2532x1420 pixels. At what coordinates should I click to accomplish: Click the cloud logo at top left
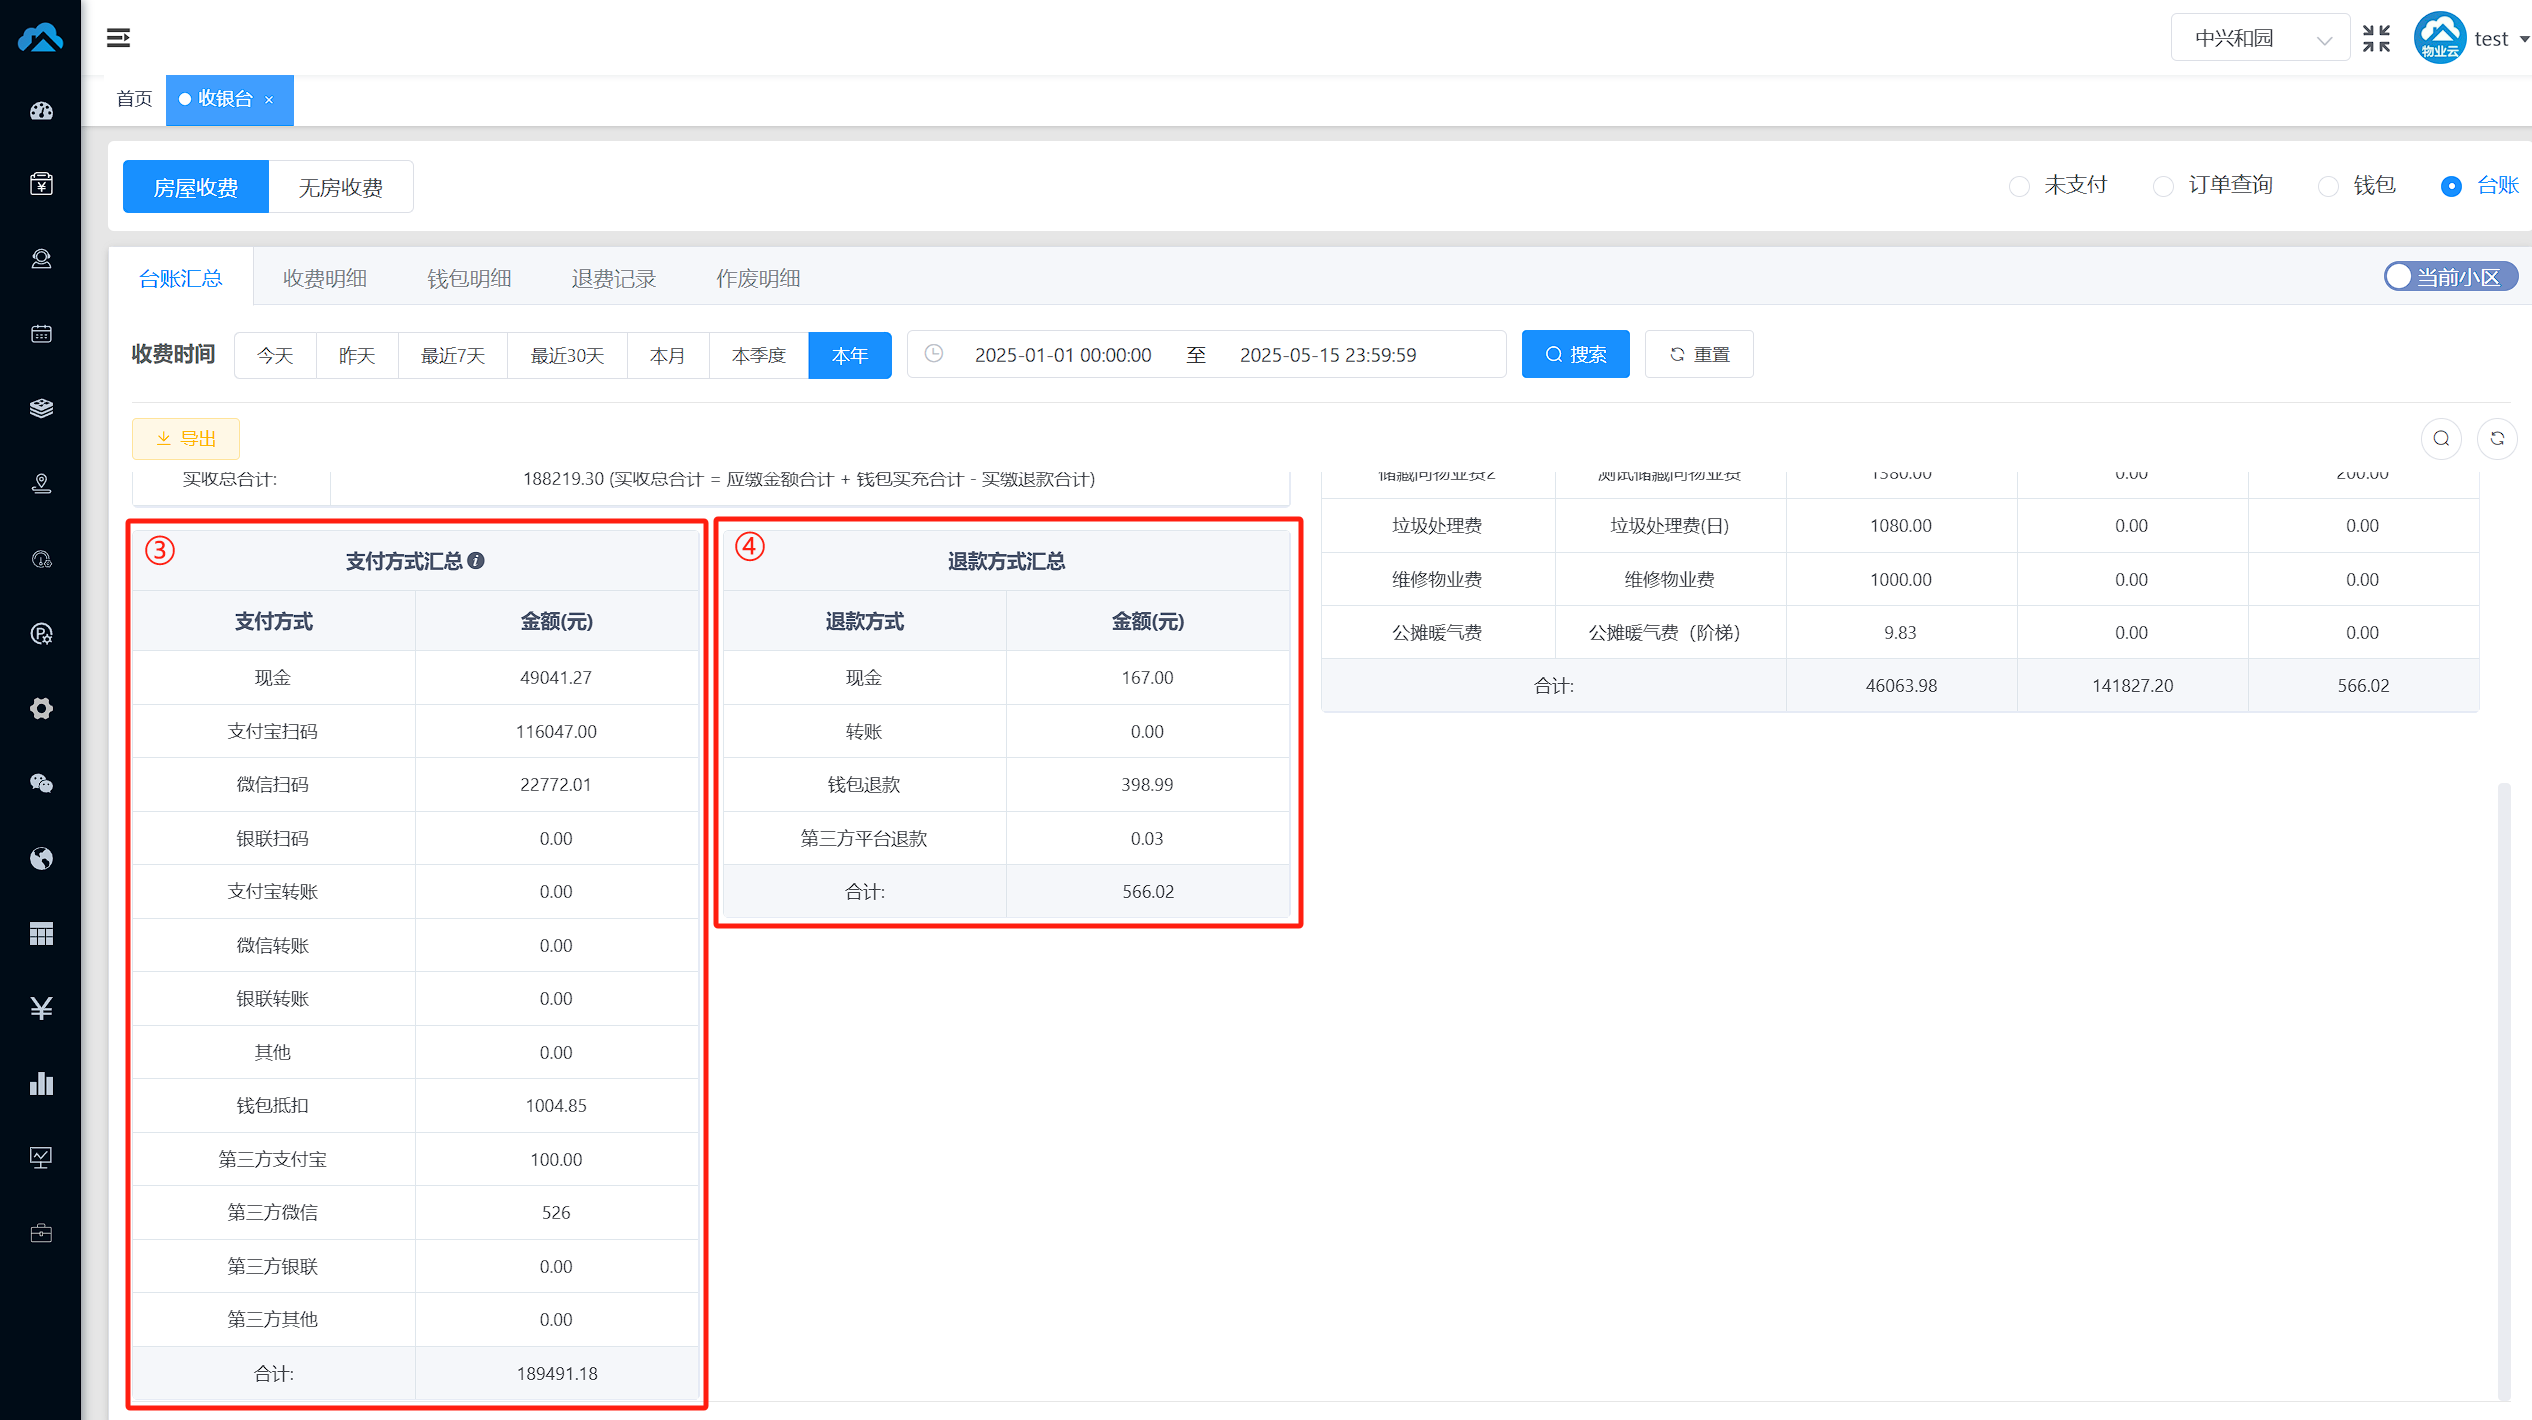(x=41, y=38)
